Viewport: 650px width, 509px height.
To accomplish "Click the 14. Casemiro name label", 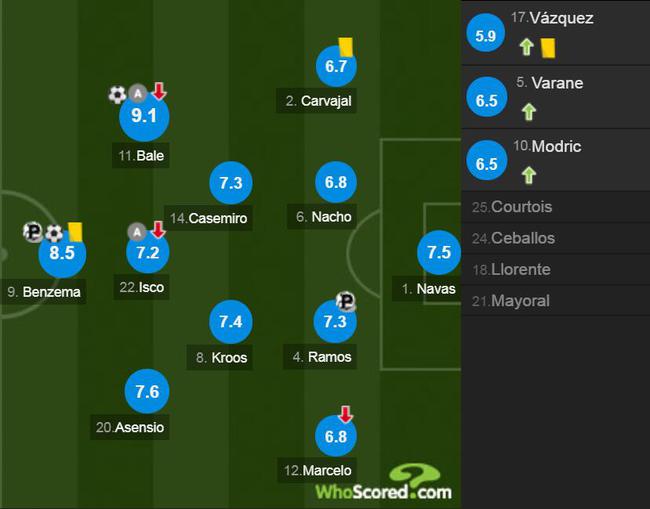I will [x=209, y=218].
